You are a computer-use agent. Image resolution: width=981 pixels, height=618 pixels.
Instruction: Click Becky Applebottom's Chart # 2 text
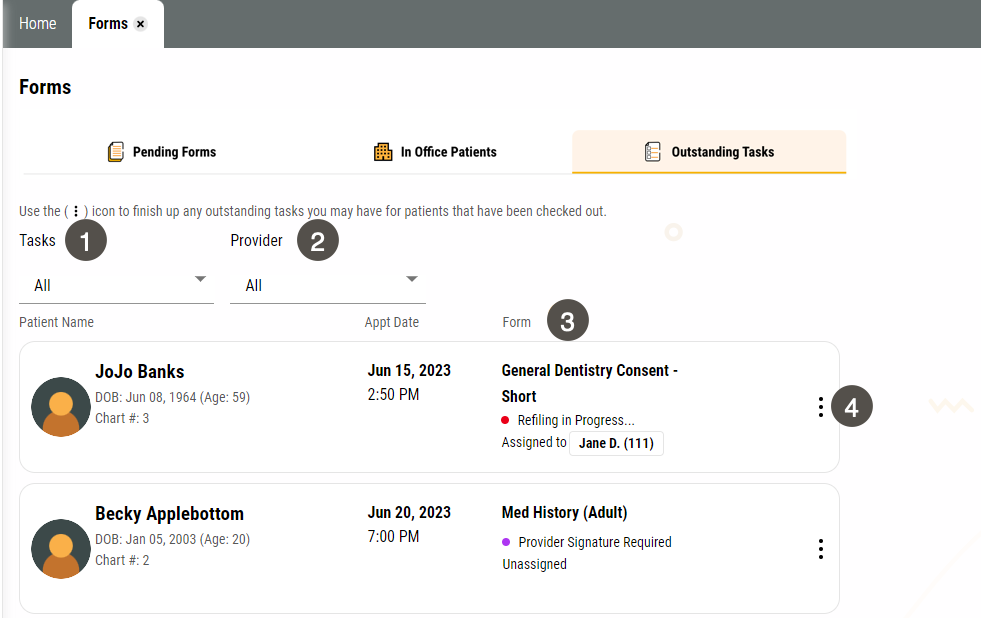pos(122,560)
